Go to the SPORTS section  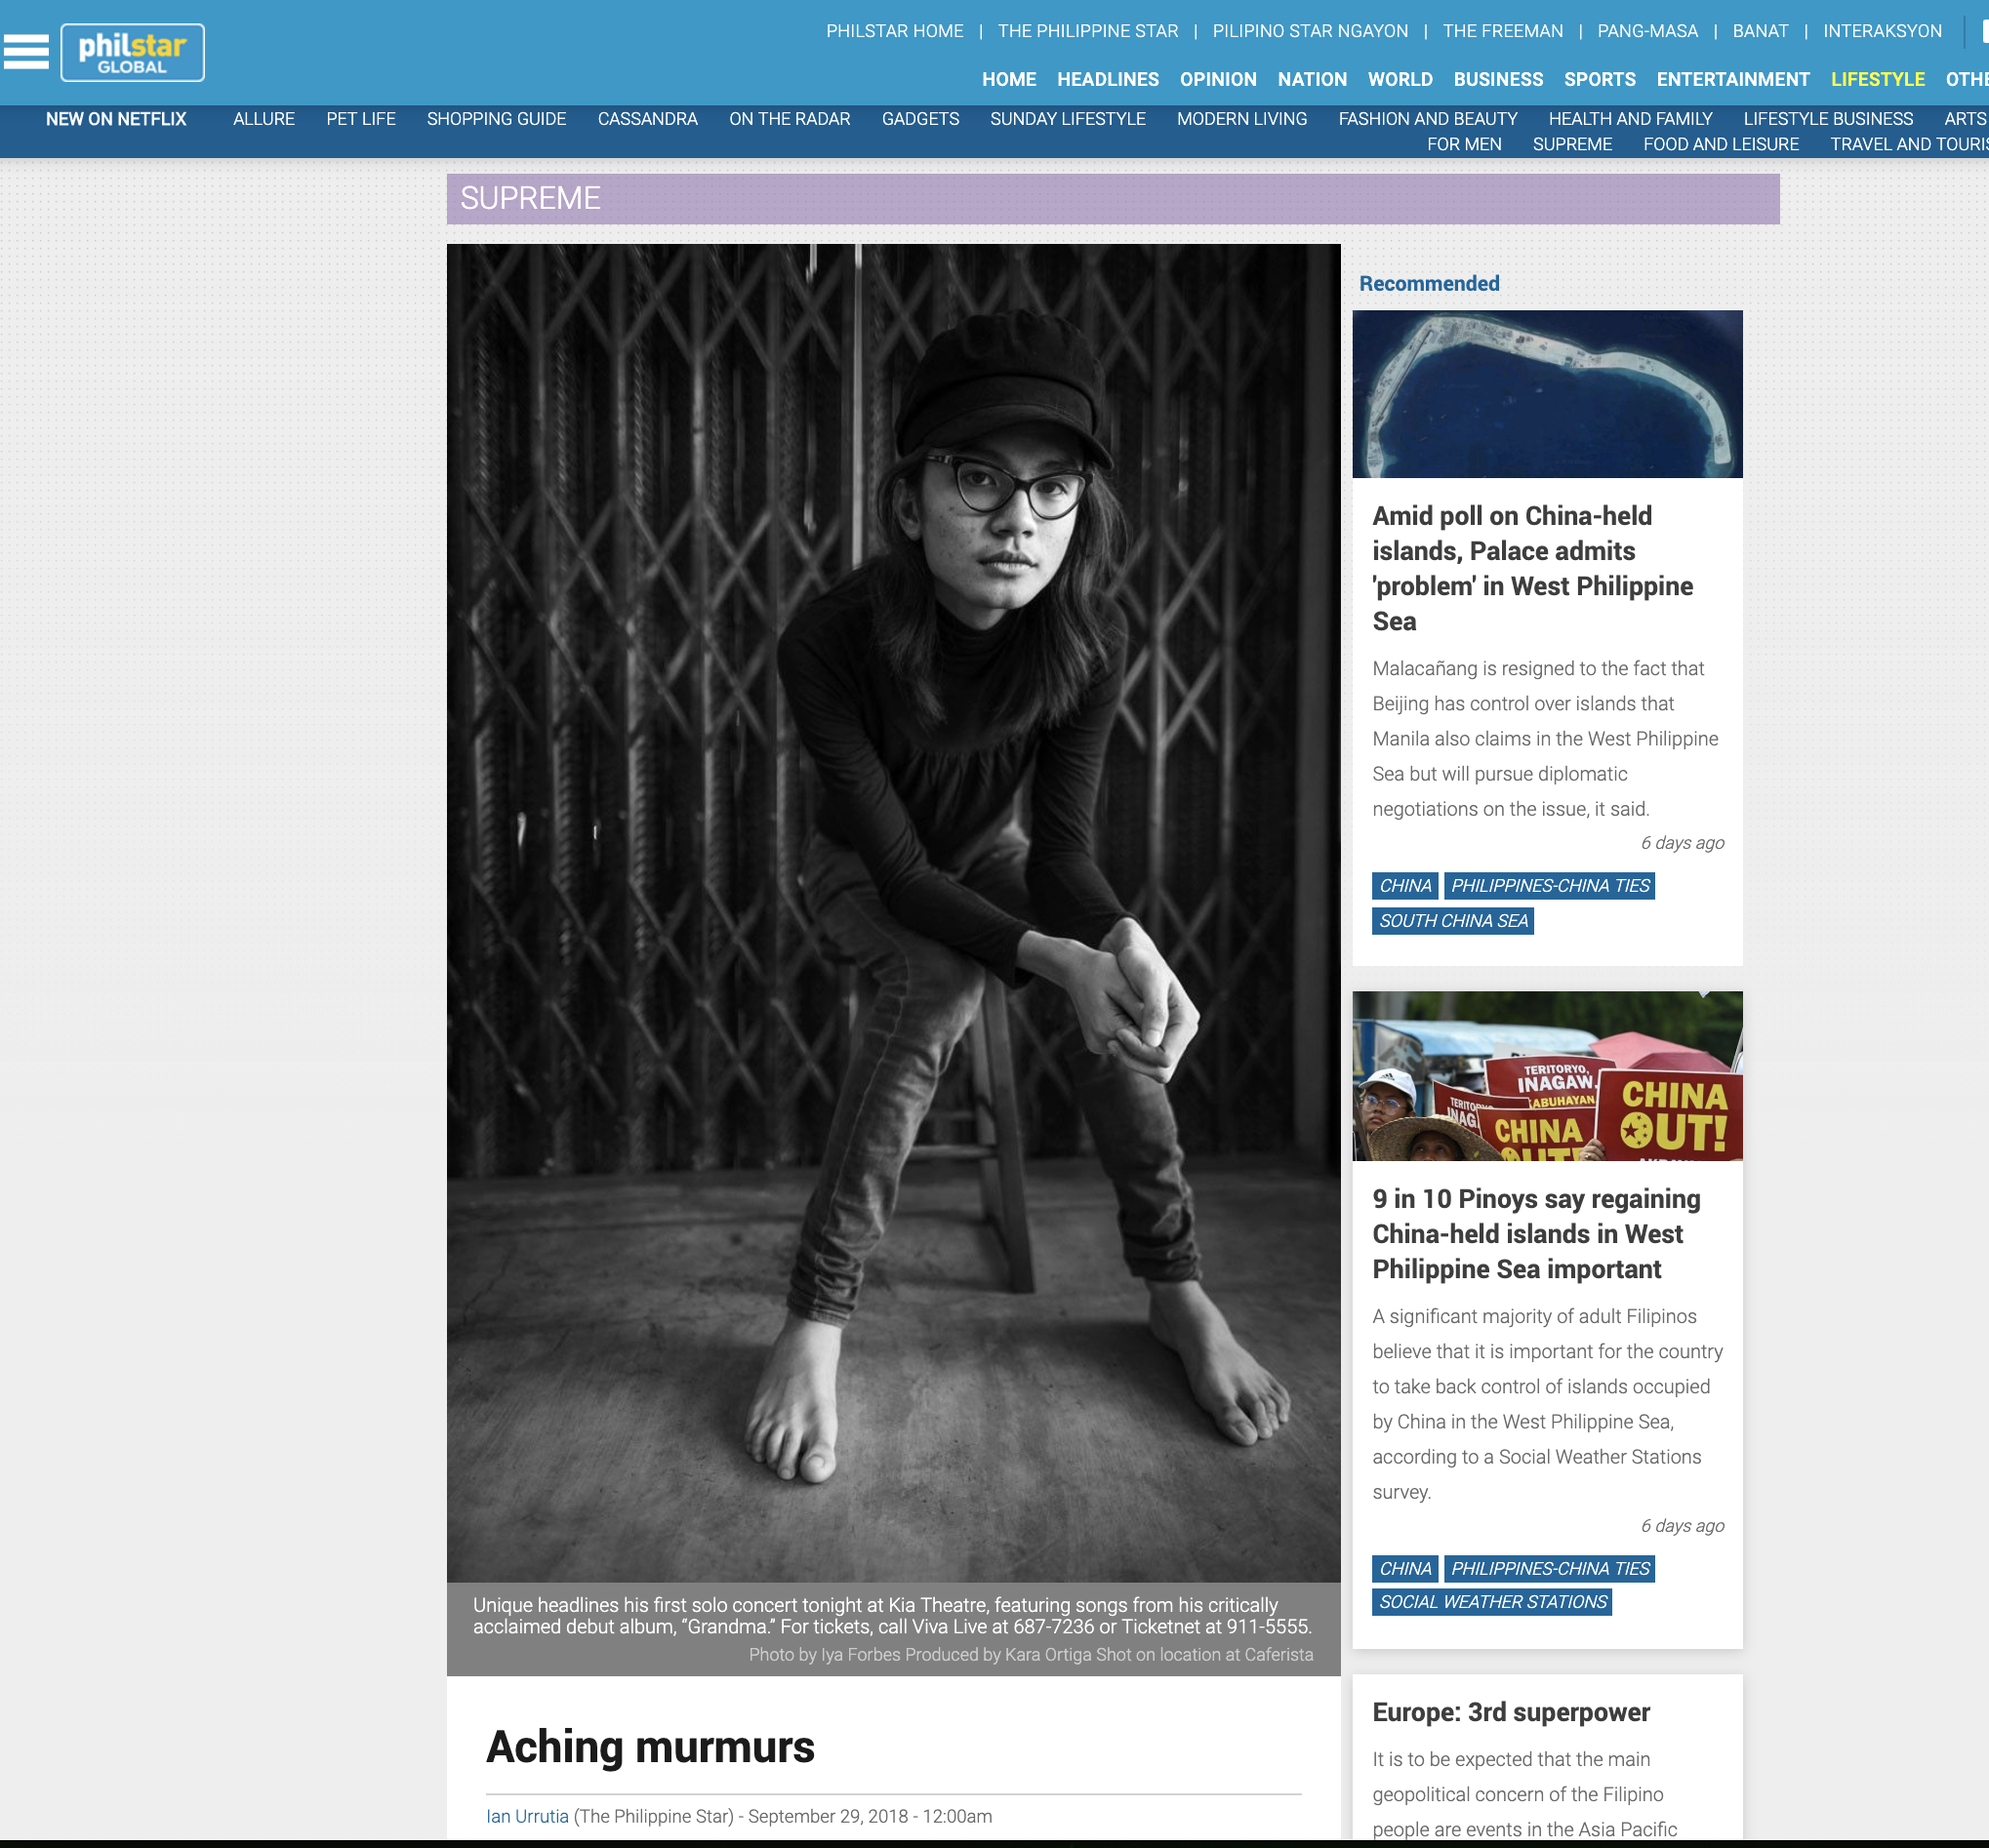click(1600, 79)
